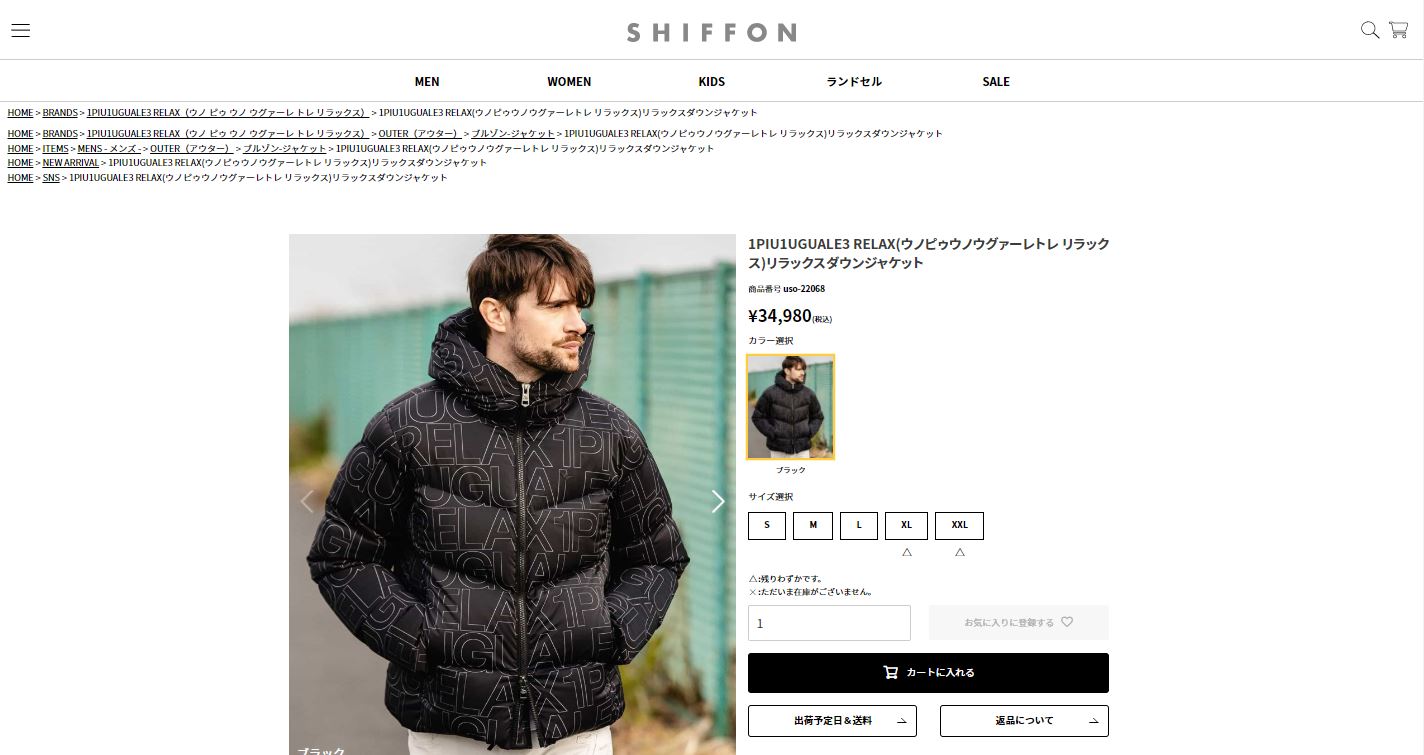Open the WOMEN menu
This screenshot has width=1424, height=755.
569,81
